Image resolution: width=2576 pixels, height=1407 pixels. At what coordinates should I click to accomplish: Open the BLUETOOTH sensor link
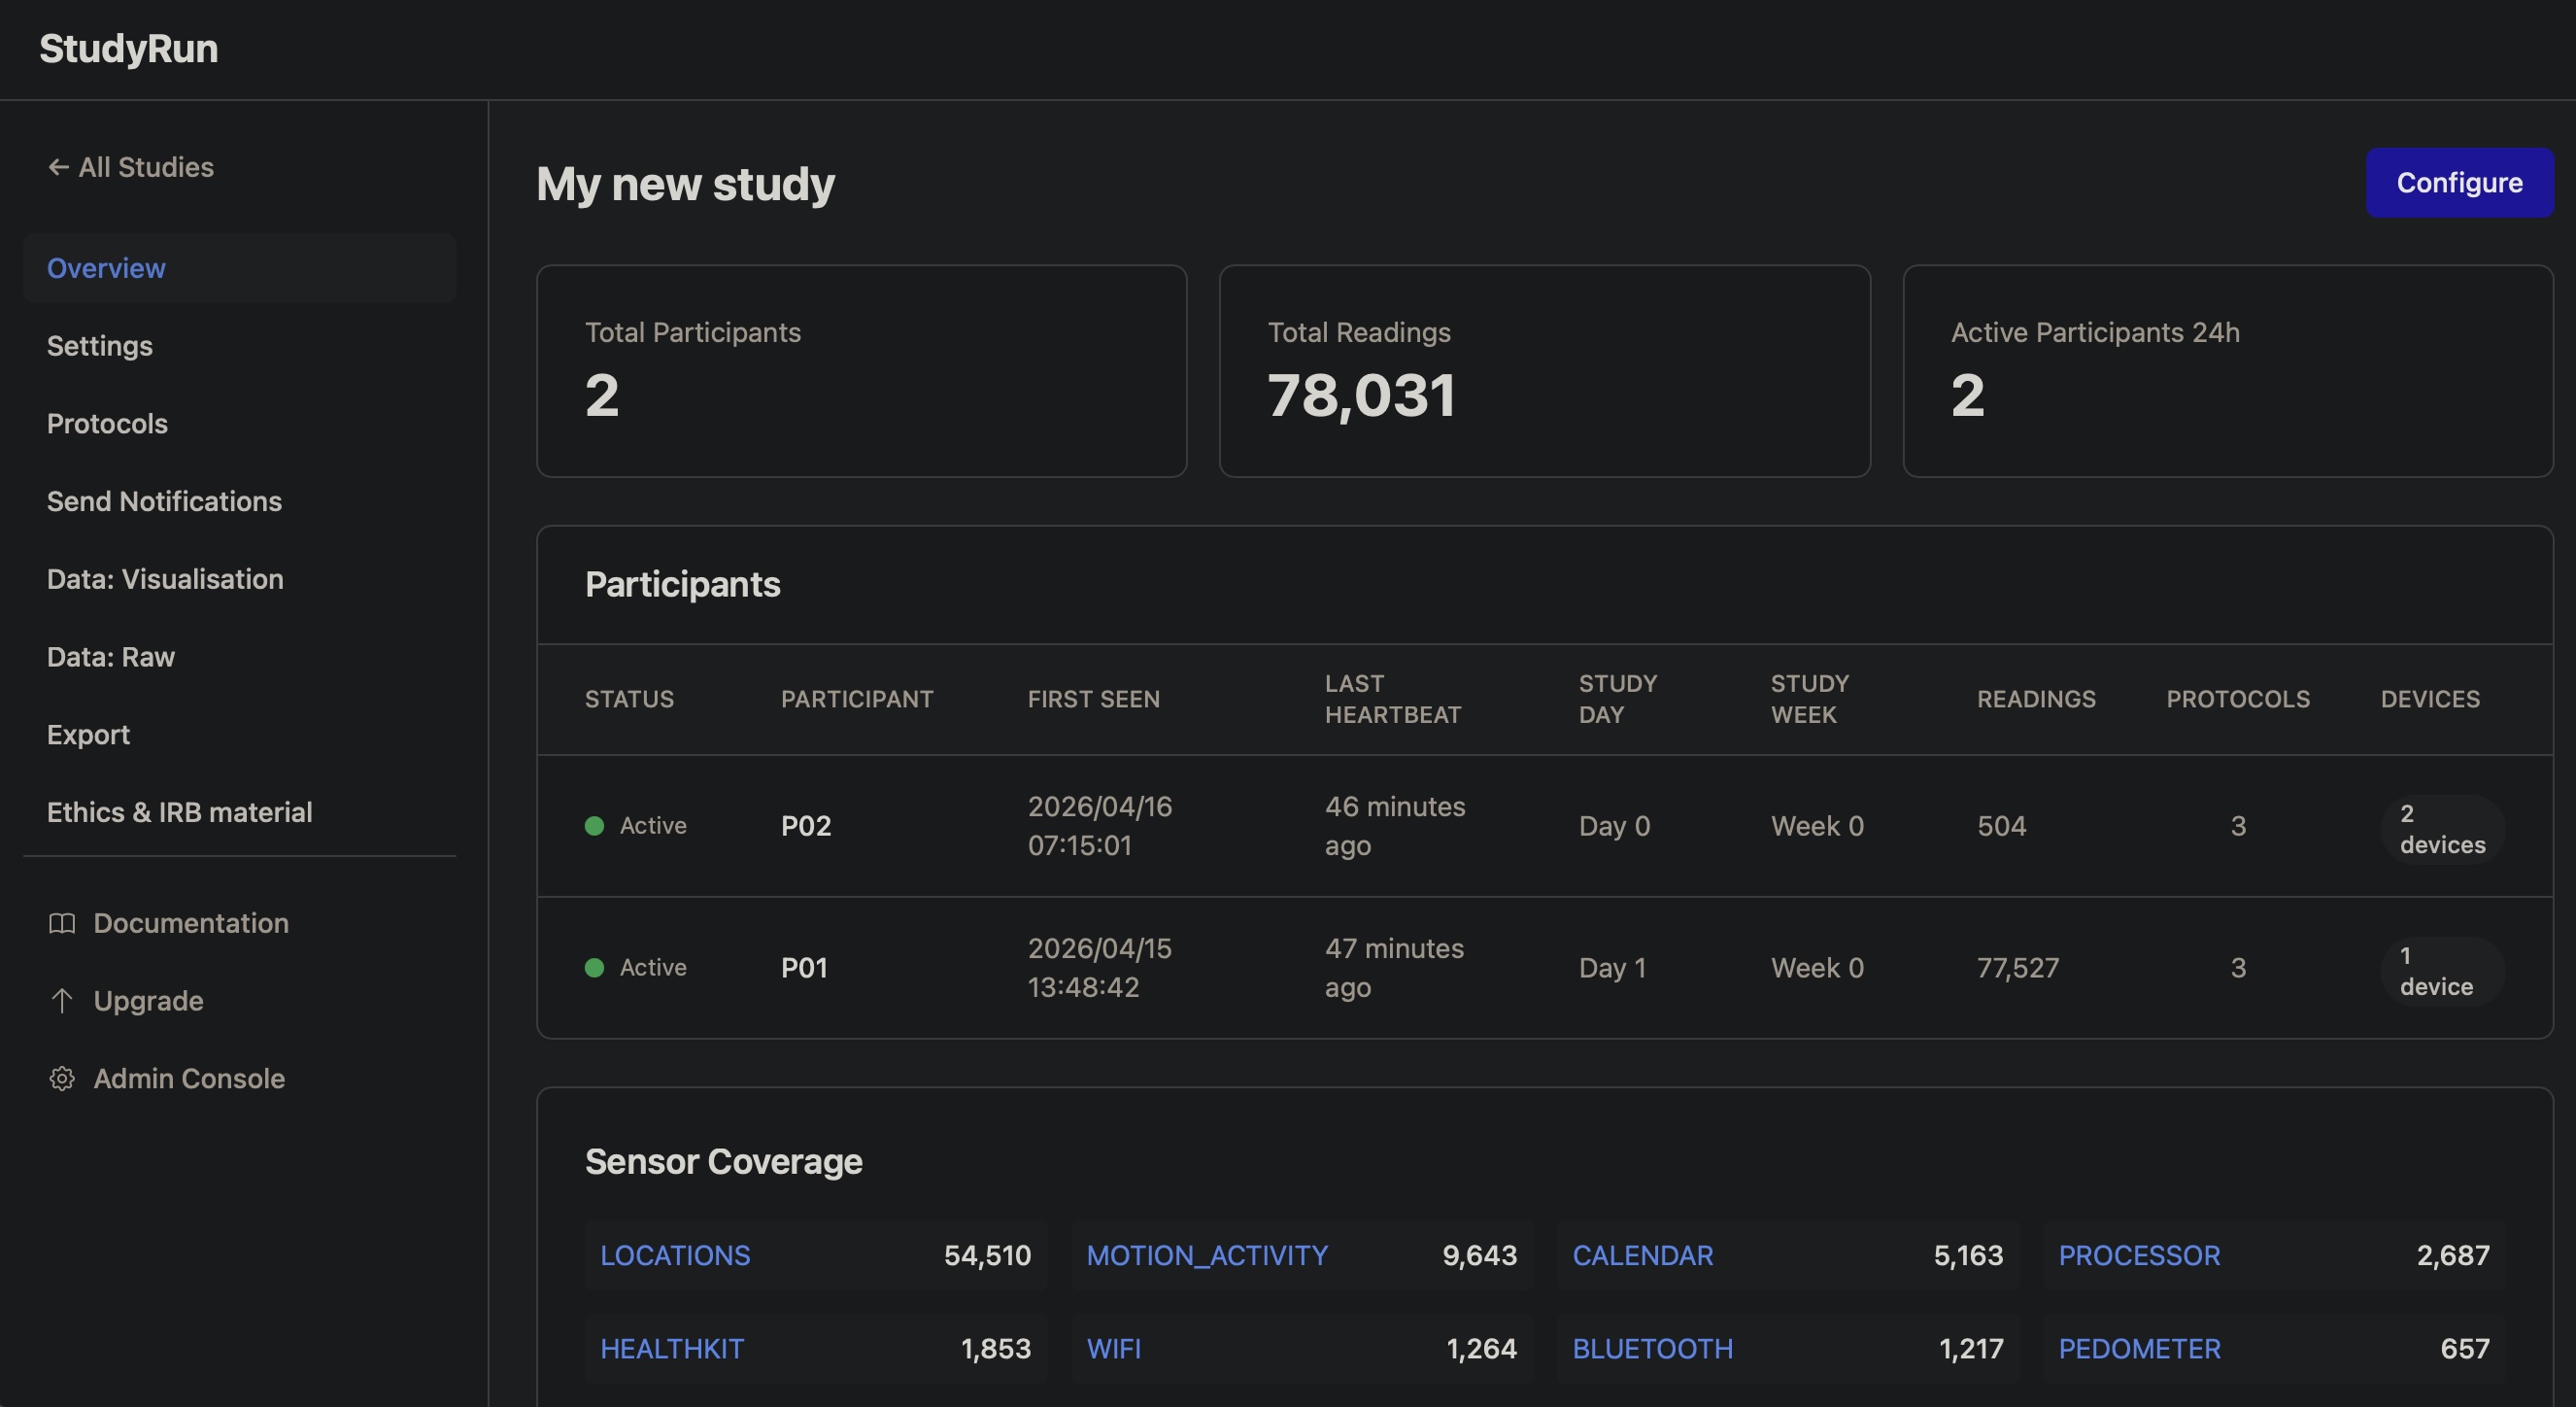click(x=1652, y=1349)
